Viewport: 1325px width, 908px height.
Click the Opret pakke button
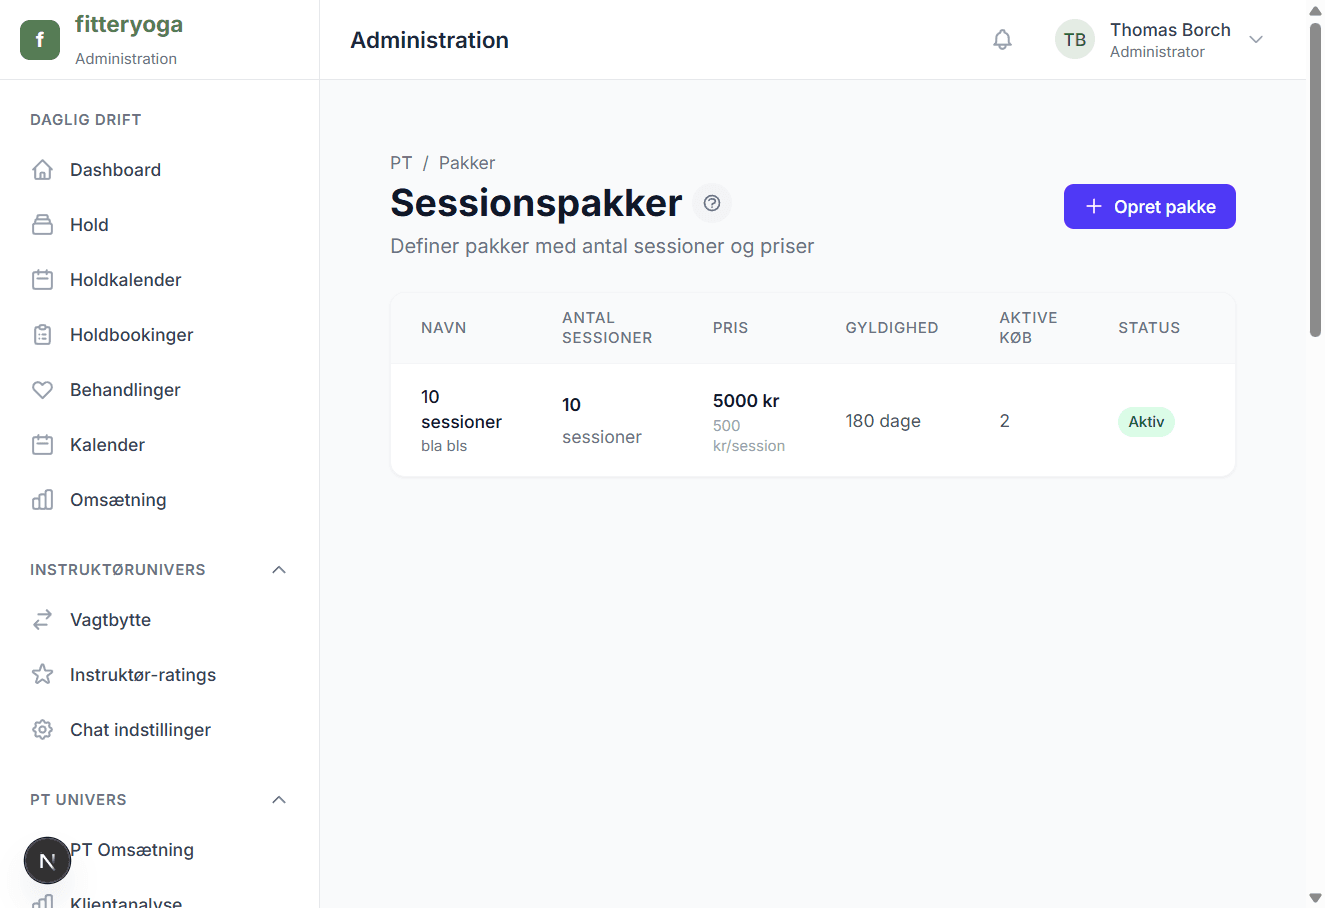(1149, 206)
